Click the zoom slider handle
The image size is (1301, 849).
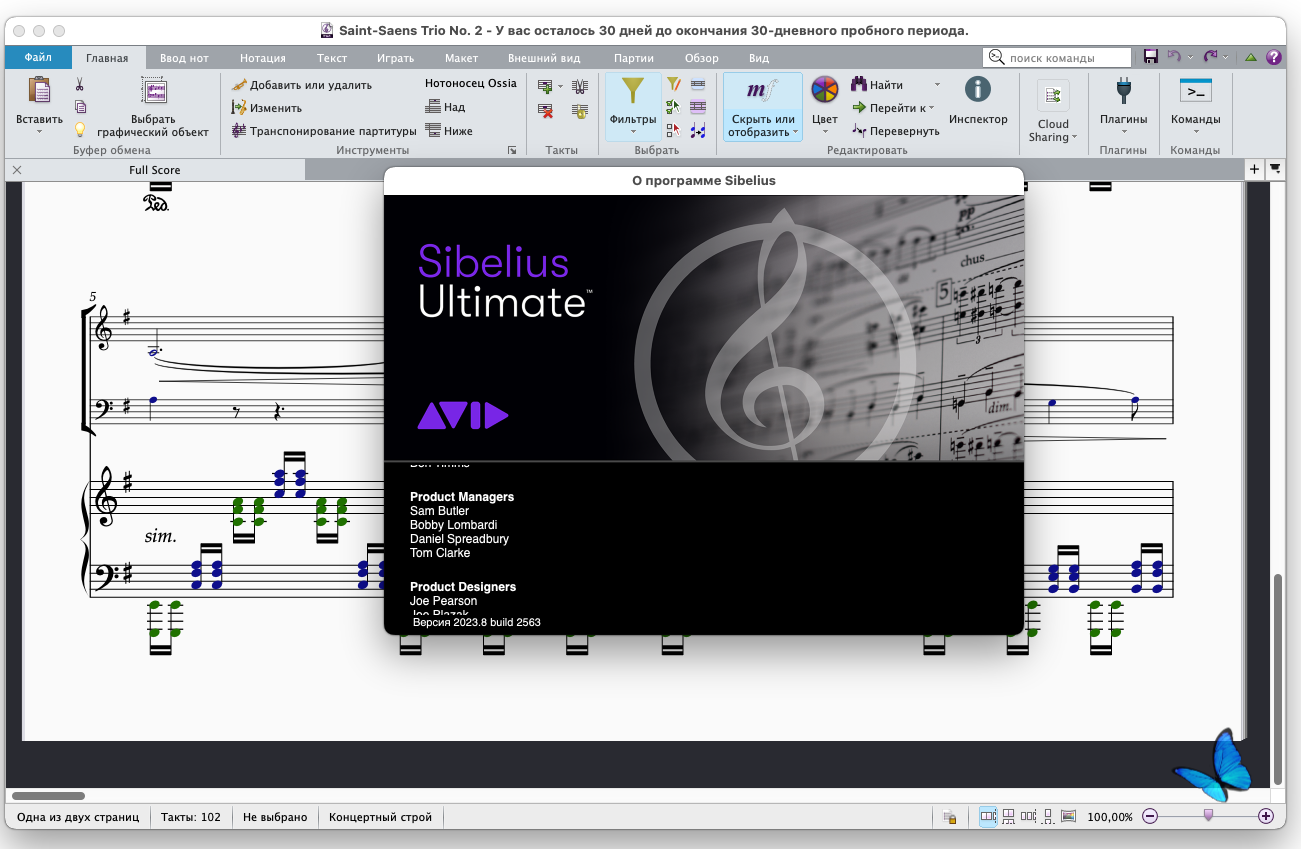coord(1208,816)
